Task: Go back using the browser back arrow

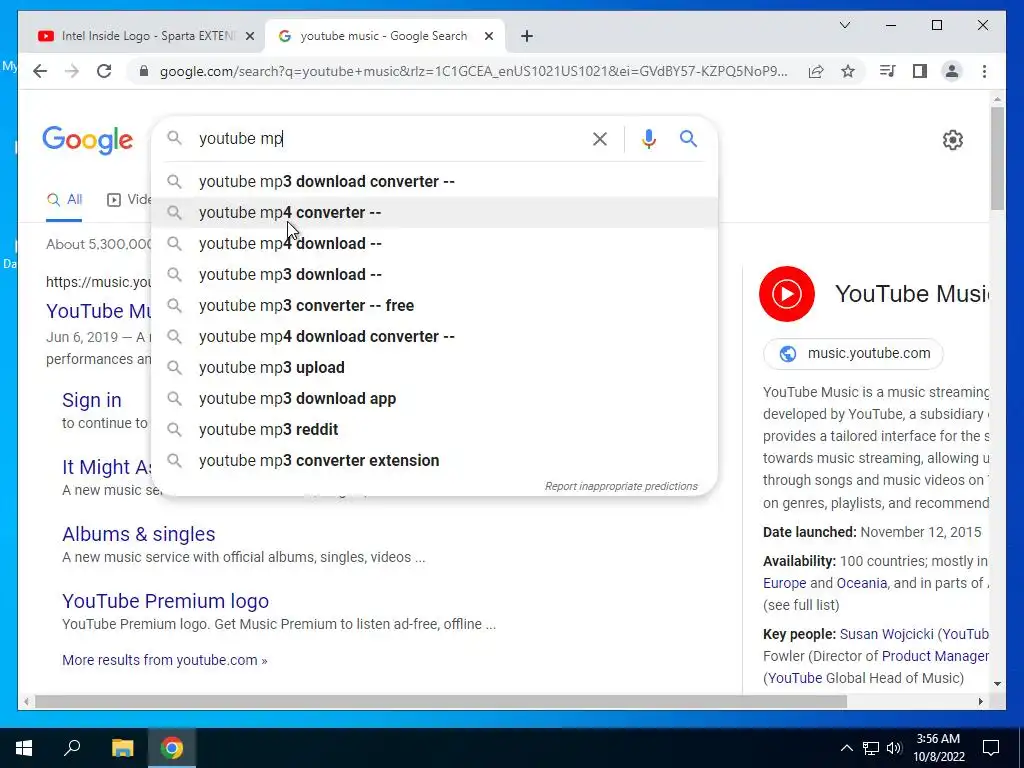Action: tap(40, 71)
